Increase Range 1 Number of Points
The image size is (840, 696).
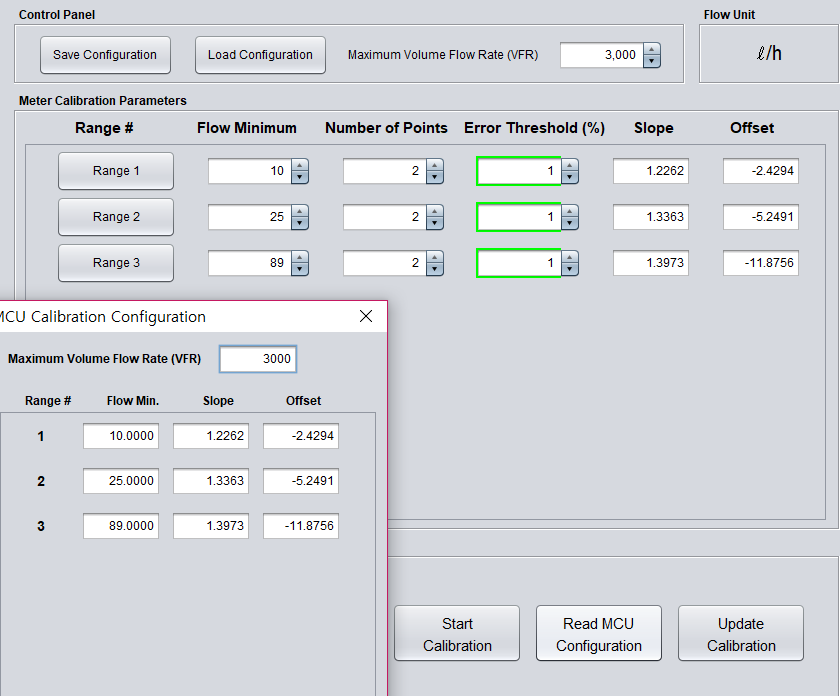click(435, 165)
